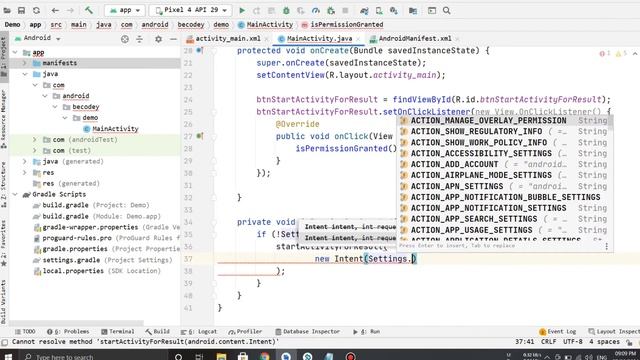Open the AVD Manager icon
The image size is (640, 360).
[x=379, y=11]
